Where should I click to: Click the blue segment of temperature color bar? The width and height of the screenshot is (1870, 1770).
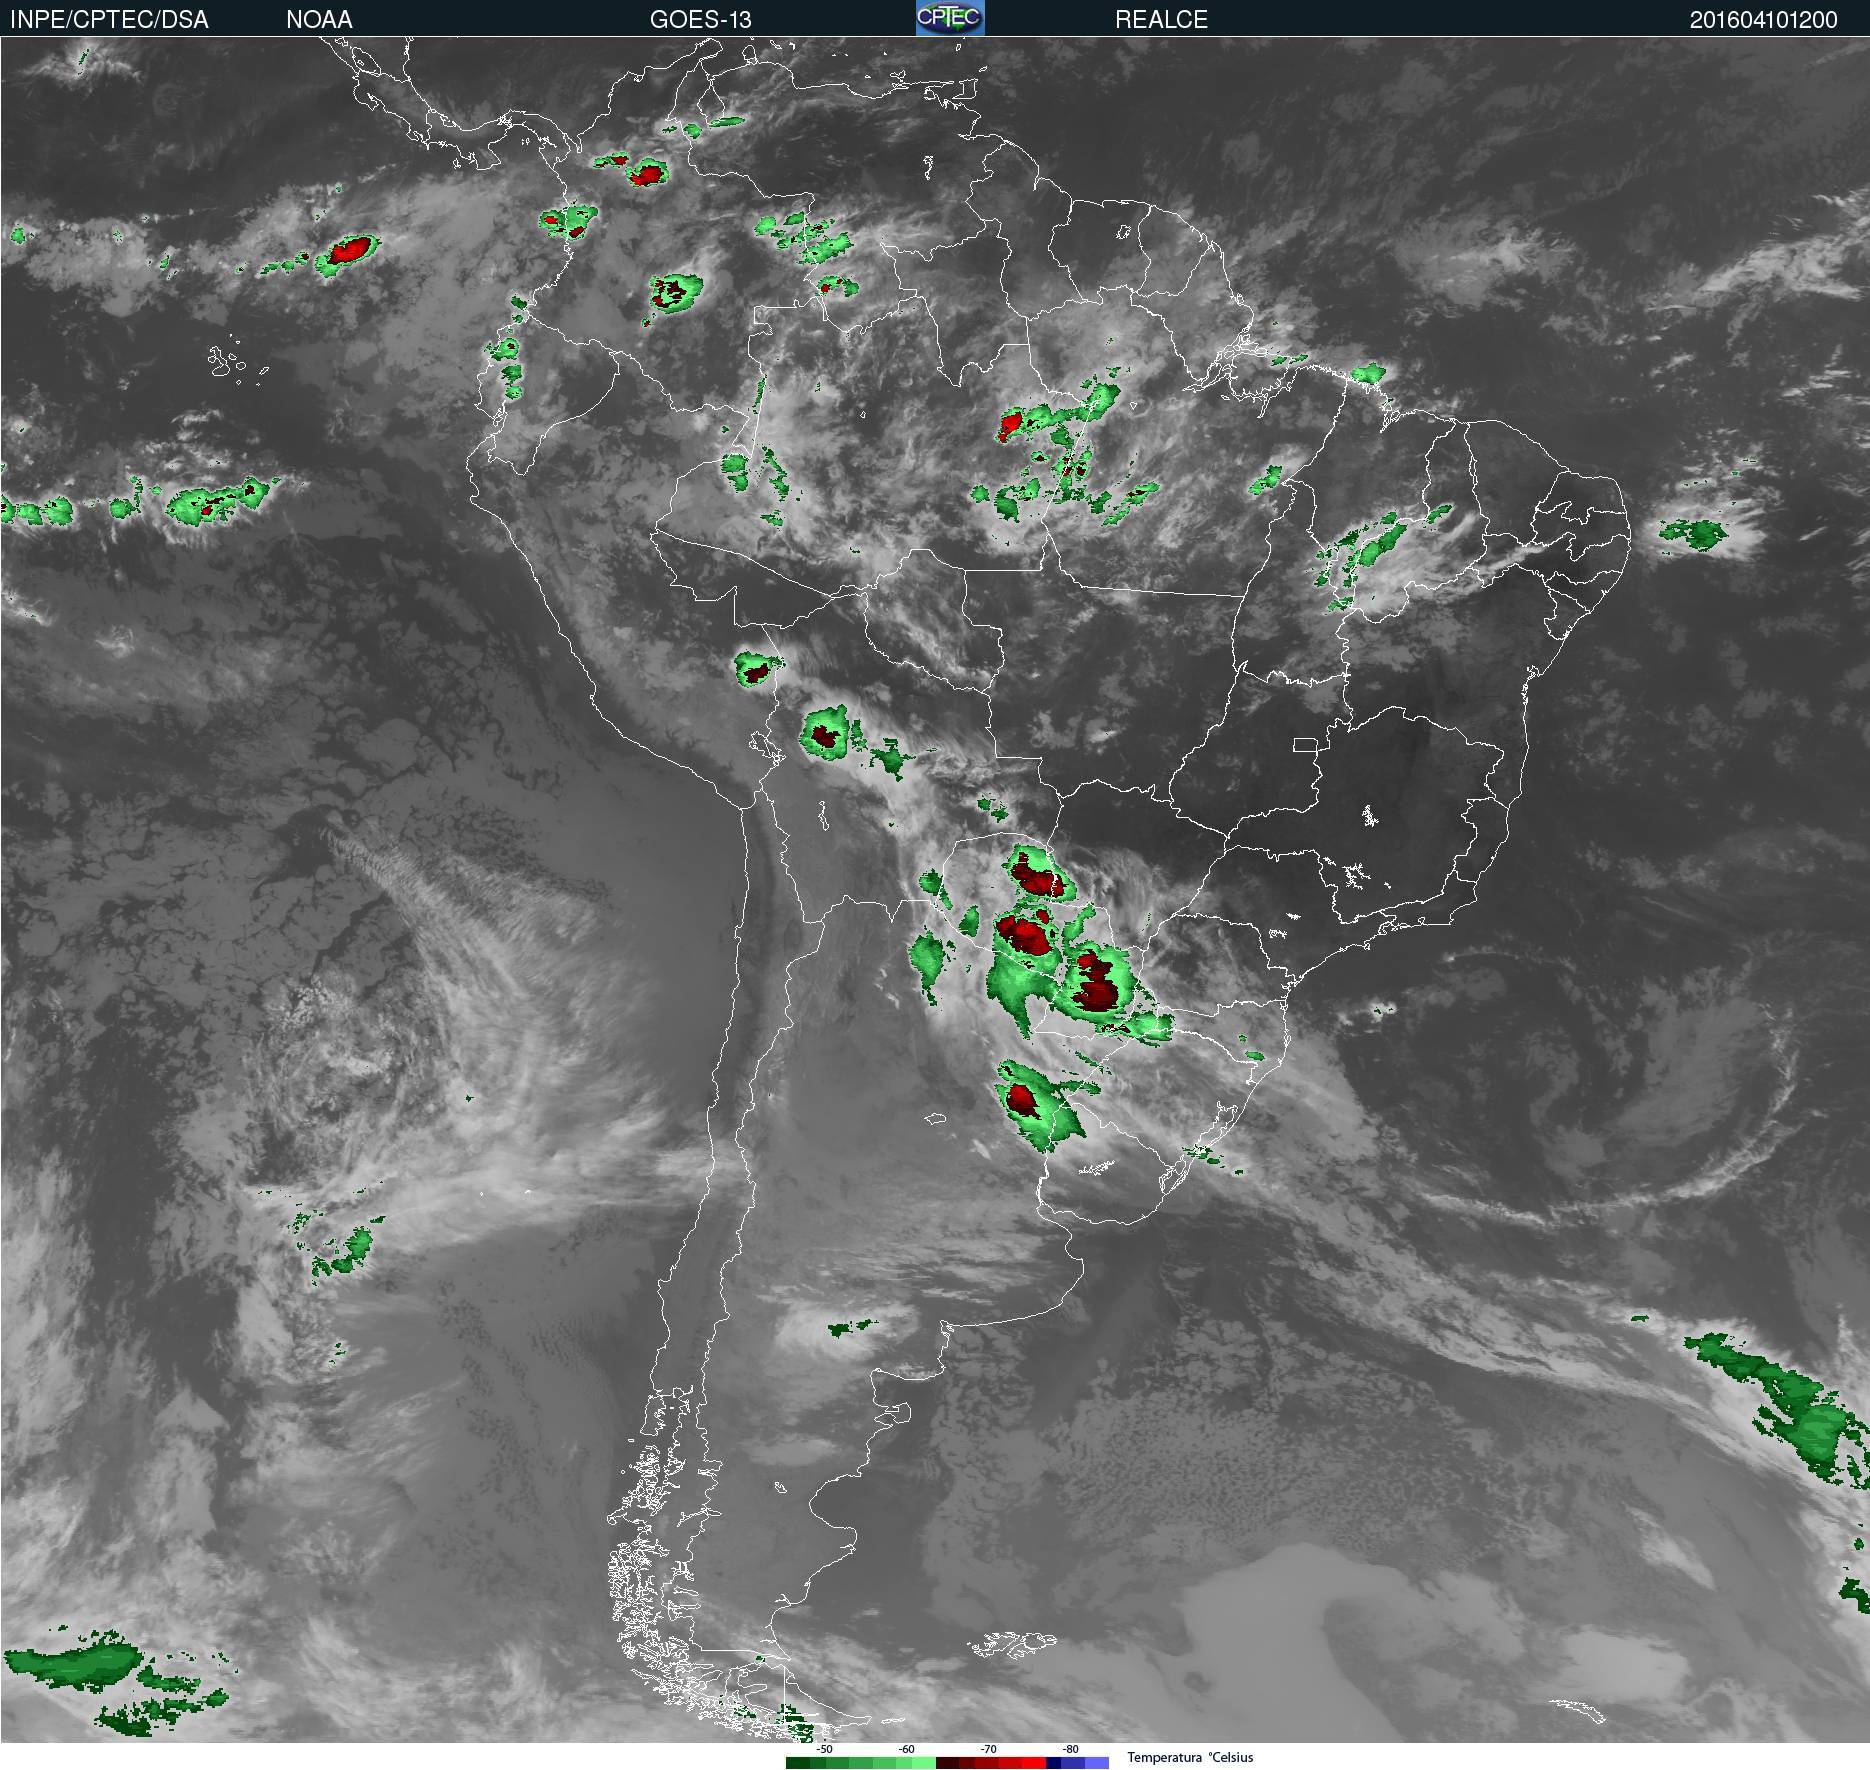click(1078, 1763)
